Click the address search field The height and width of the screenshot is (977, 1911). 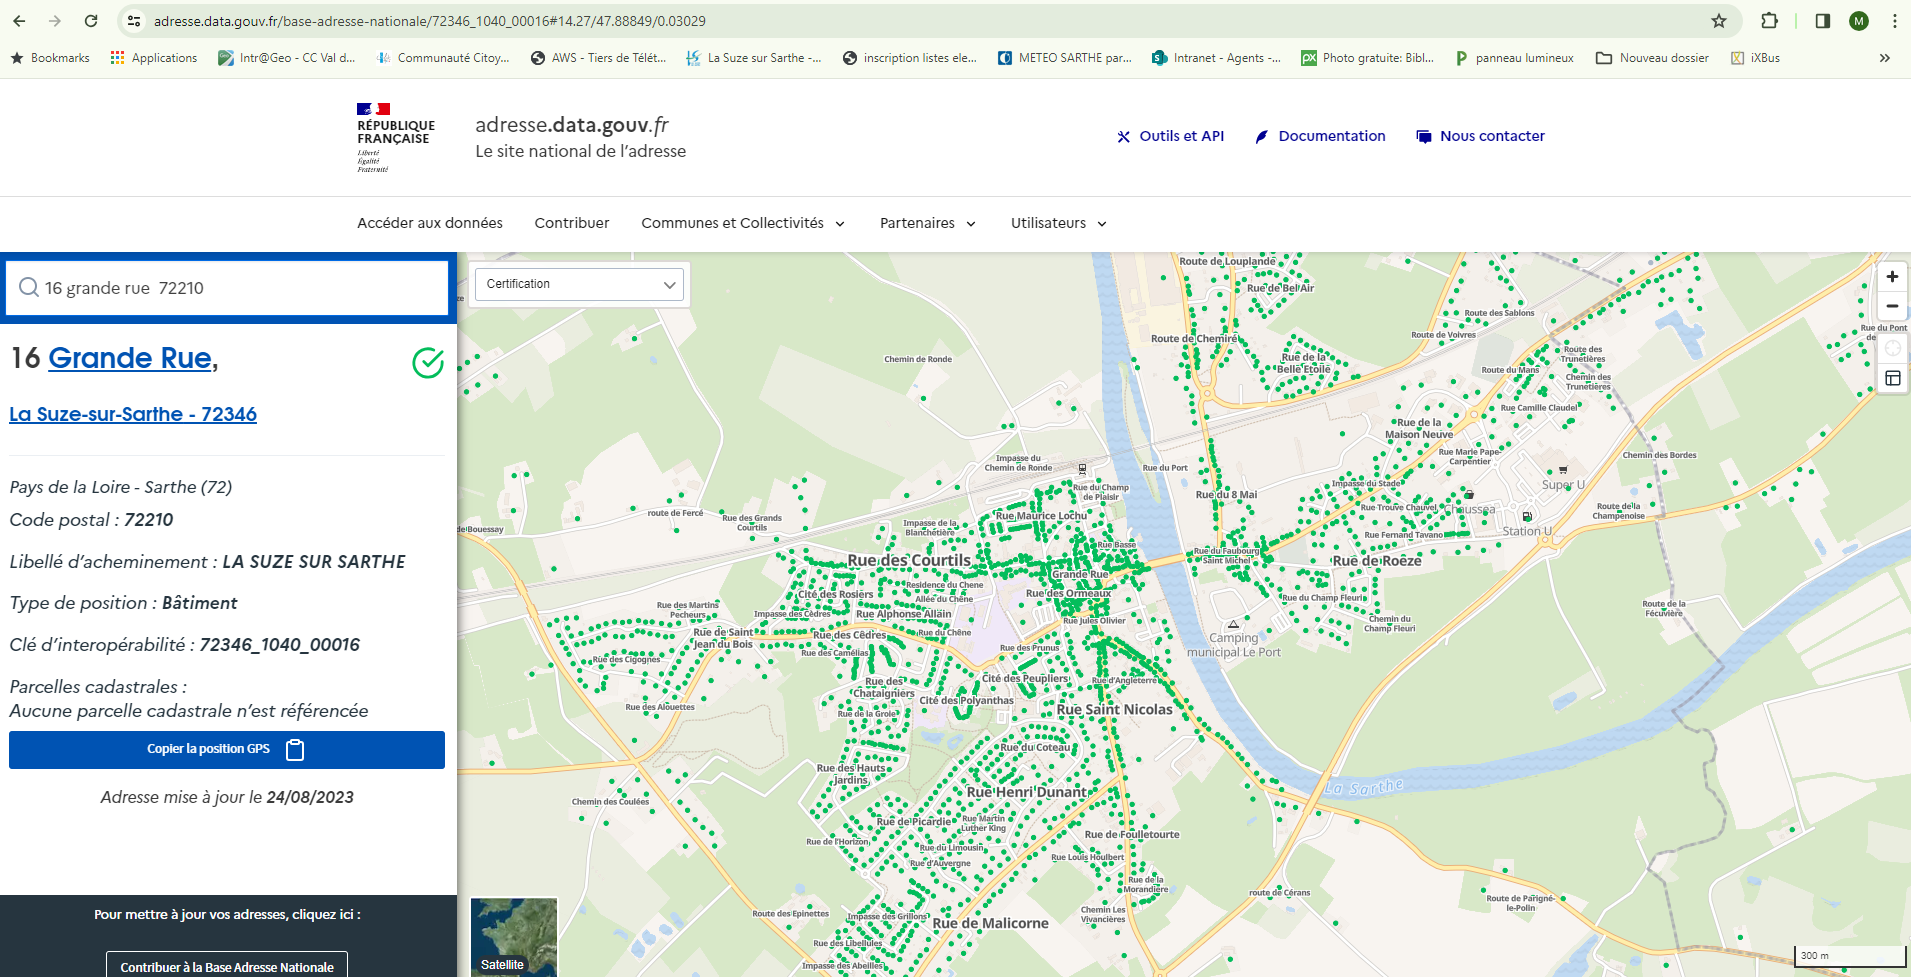click(240, 288)
